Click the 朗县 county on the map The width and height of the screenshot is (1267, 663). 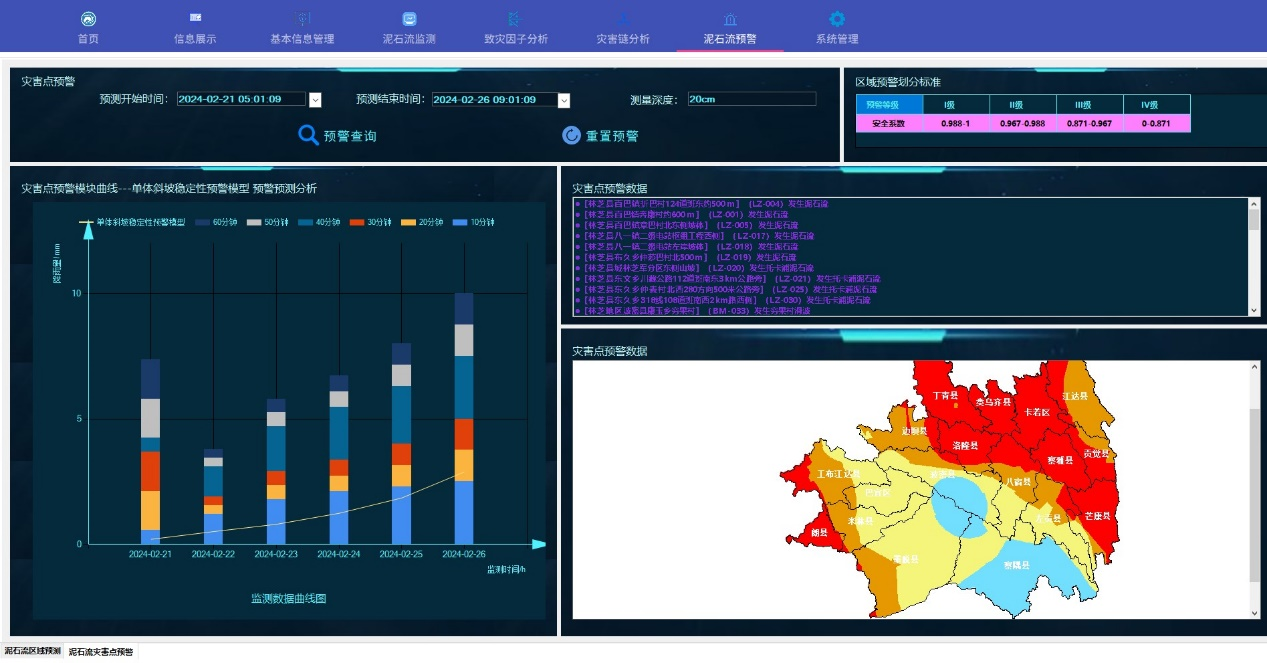pos(819,533)
